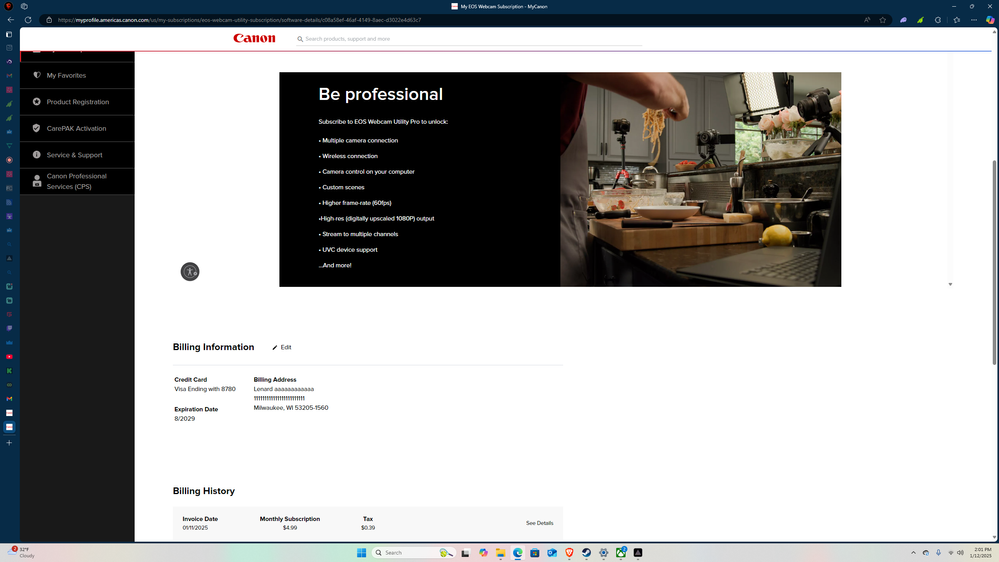Viewport: 999px width, 562px height.
Task: Click the search products input field
Action: click(x=471, y=39)
